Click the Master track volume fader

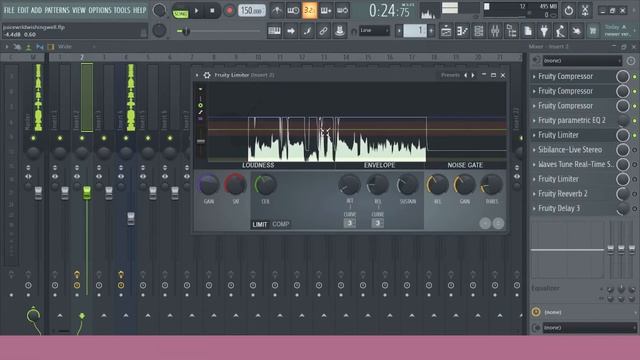[x=38, y=193]
